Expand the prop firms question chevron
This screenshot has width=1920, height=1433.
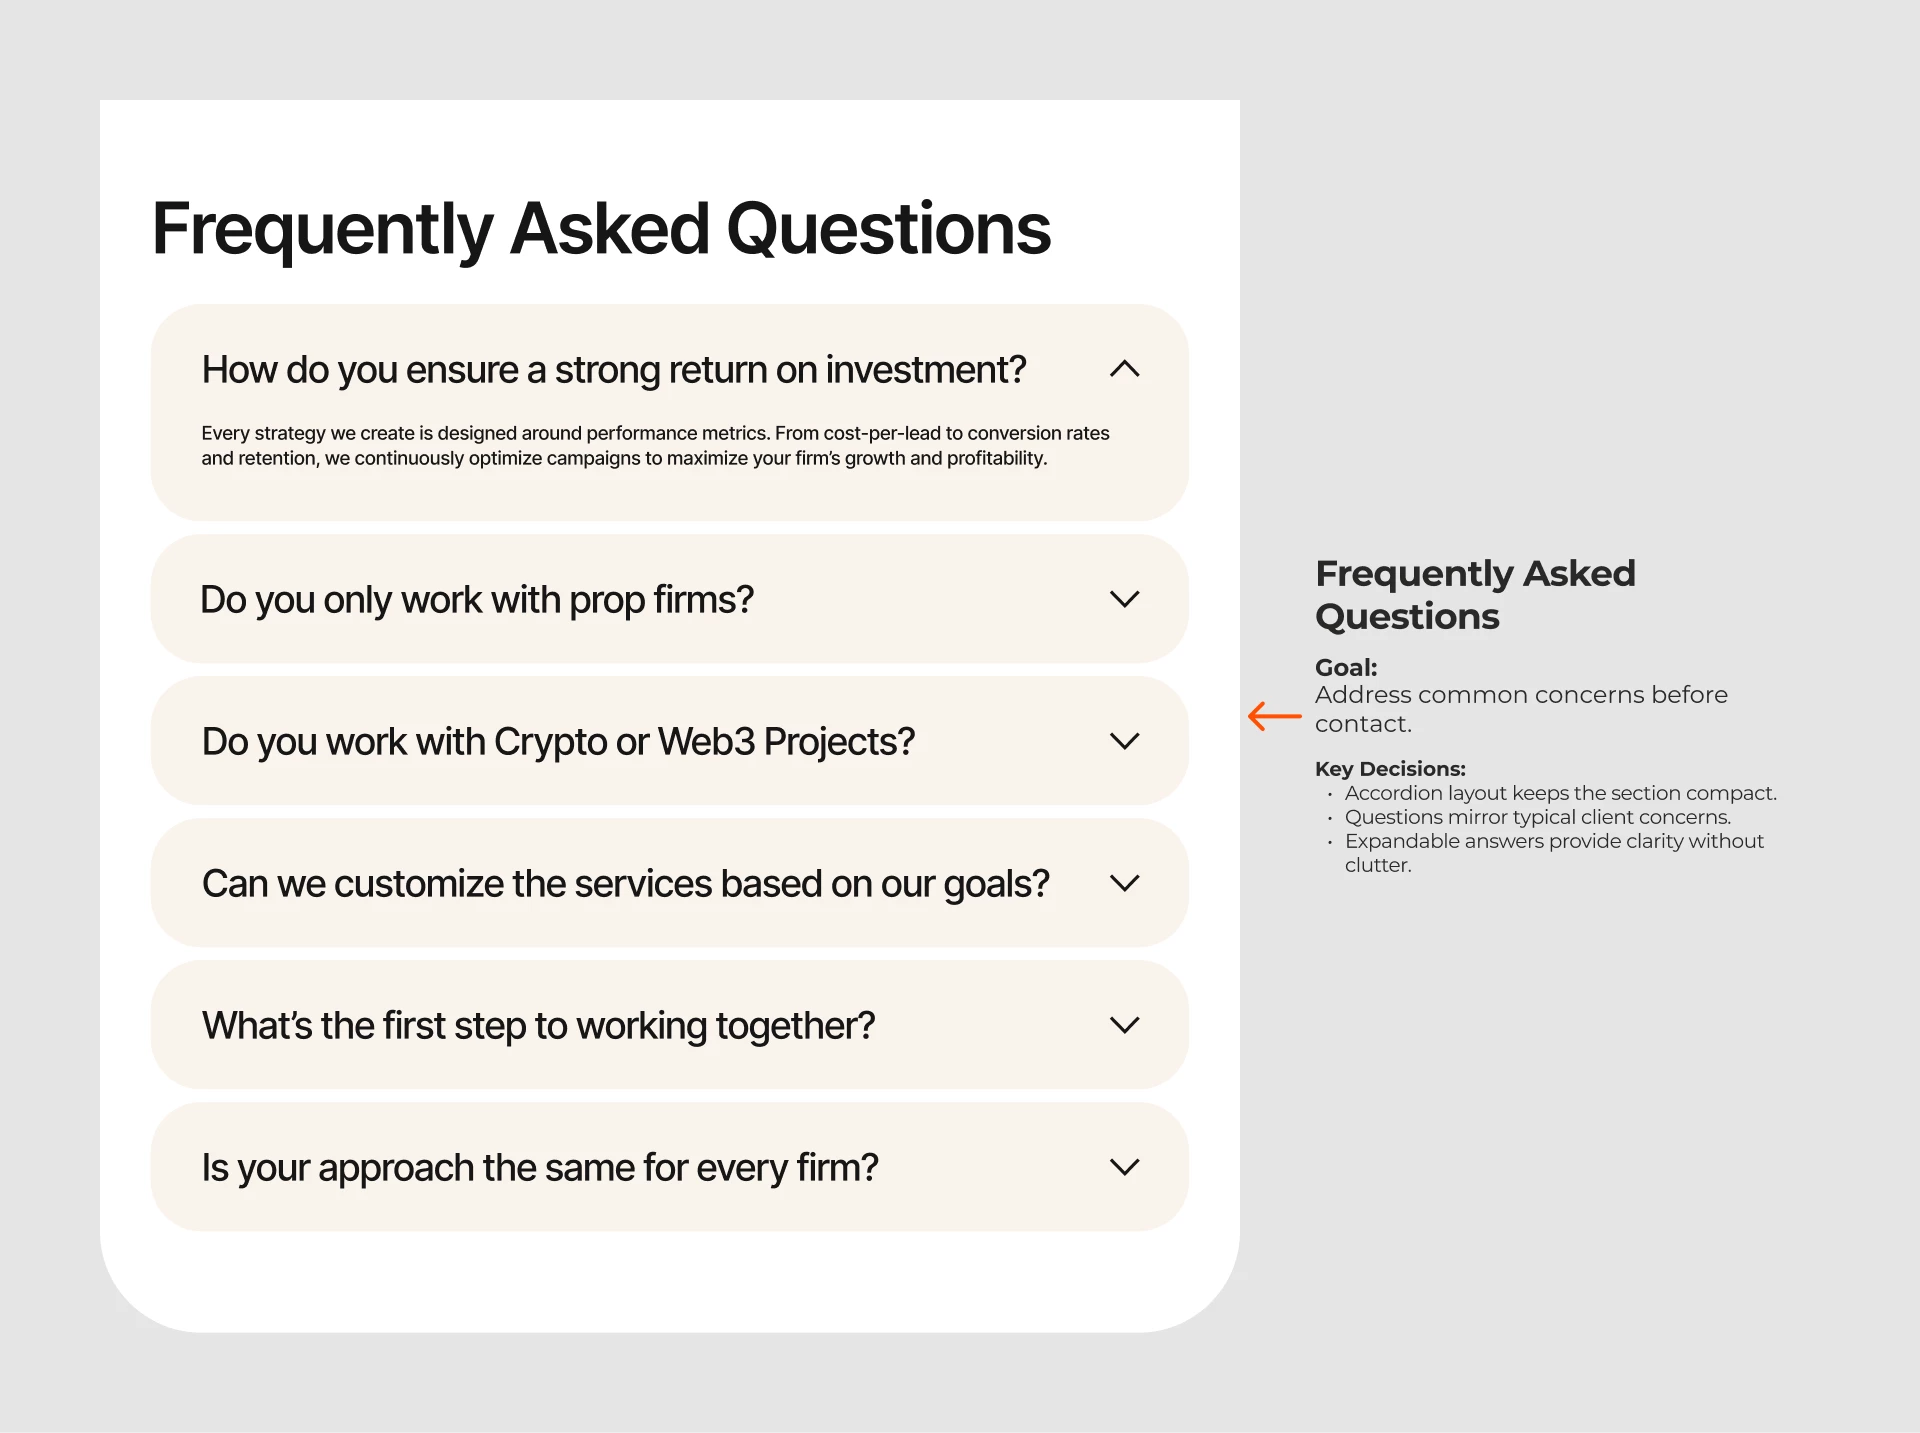click(1124, 599)
